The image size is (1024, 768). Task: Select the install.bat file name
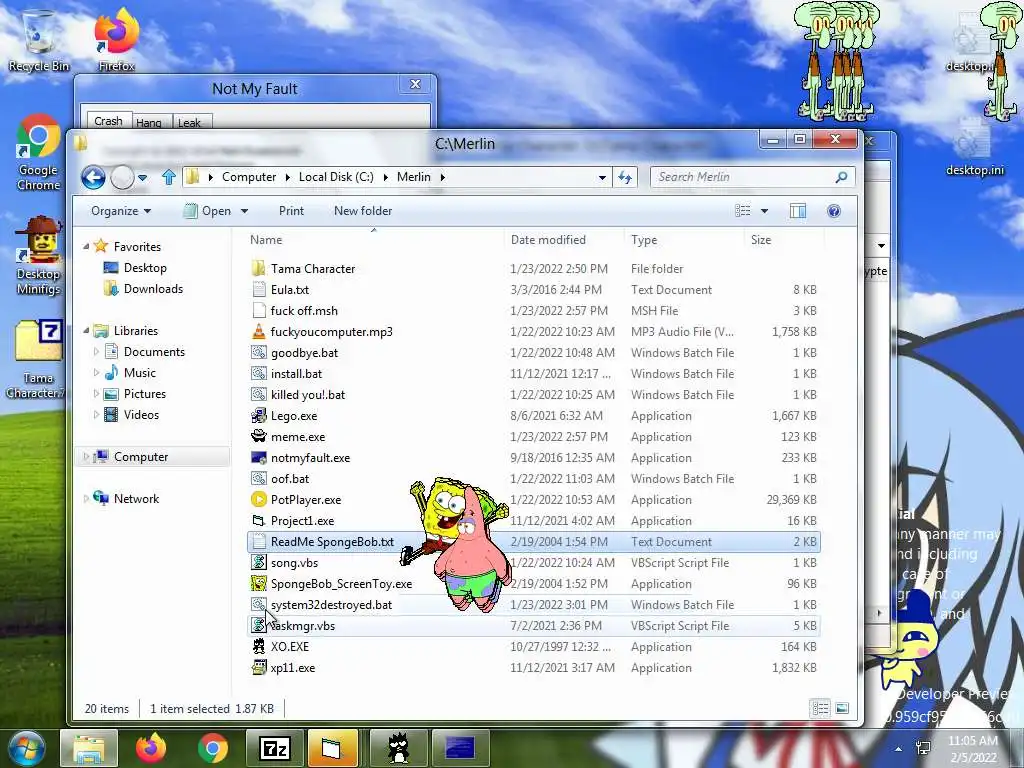click(x=296, y=374)
